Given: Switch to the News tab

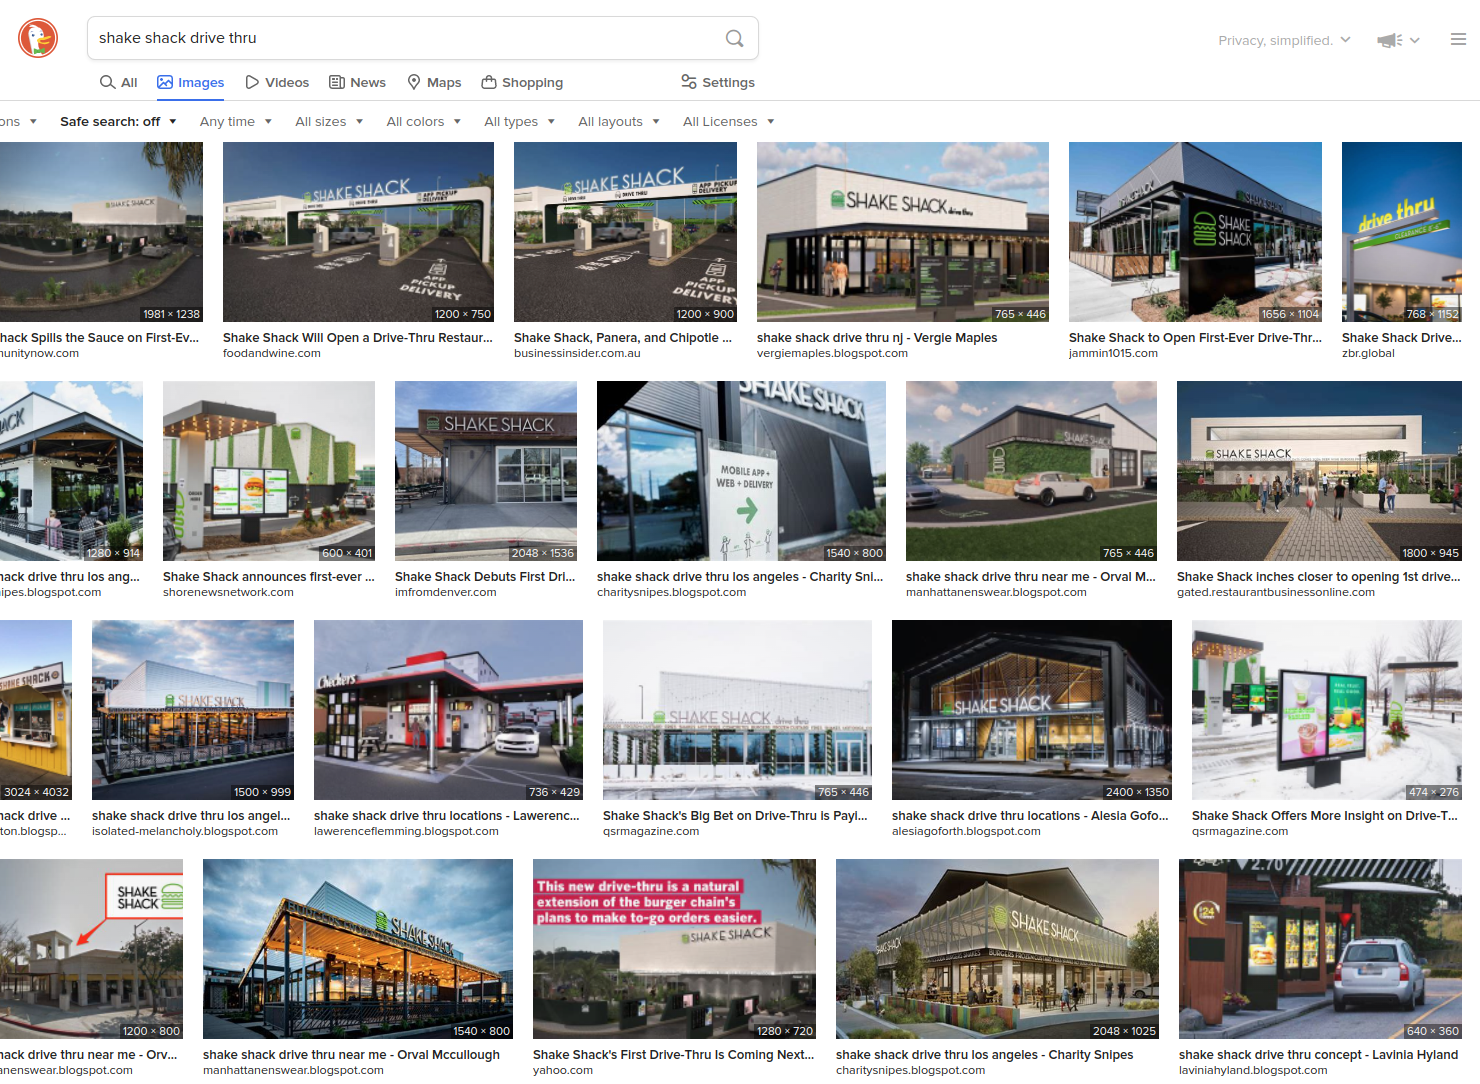Looking at the screenshot, I should [357, 83].
